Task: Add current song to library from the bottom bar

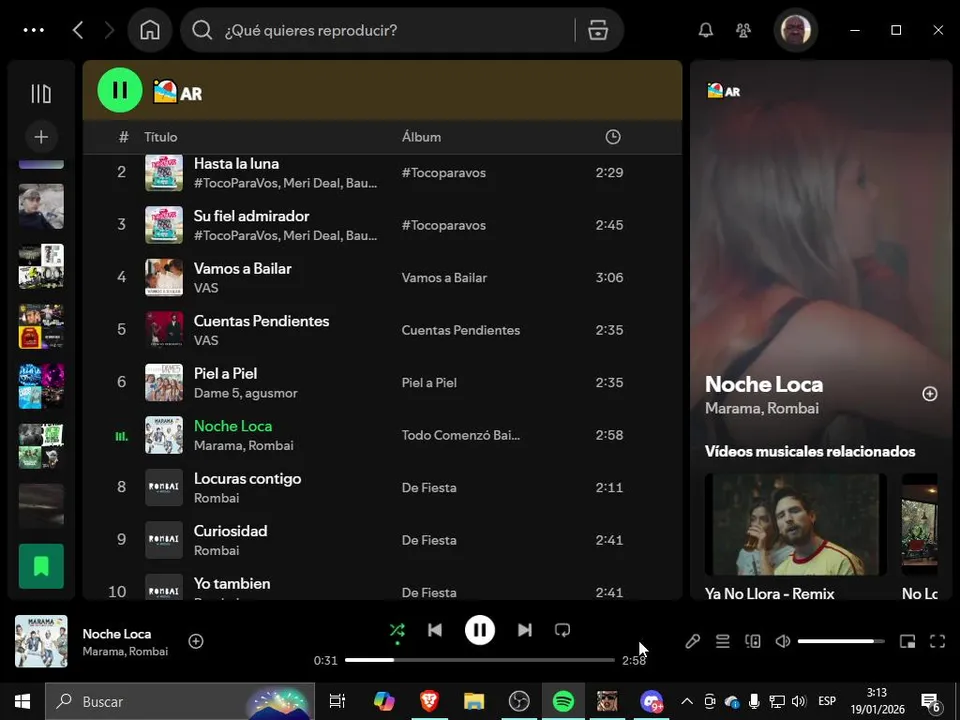Action: click(196, 641)
